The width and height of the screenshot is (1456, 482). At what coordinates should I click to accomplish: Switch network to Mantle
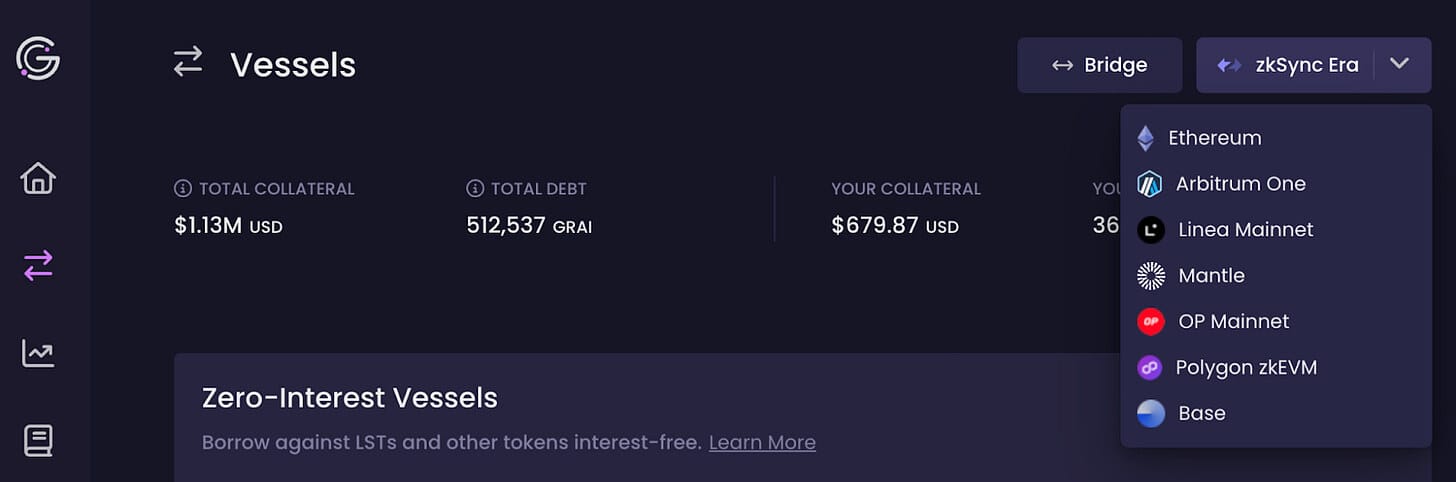(x=1211, y=276)
